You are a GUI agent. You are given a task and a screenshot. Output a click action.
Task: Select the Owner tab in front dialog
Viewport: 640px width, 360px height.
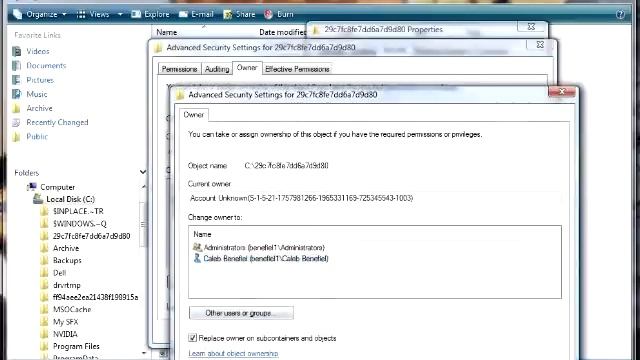coord(193,115)
